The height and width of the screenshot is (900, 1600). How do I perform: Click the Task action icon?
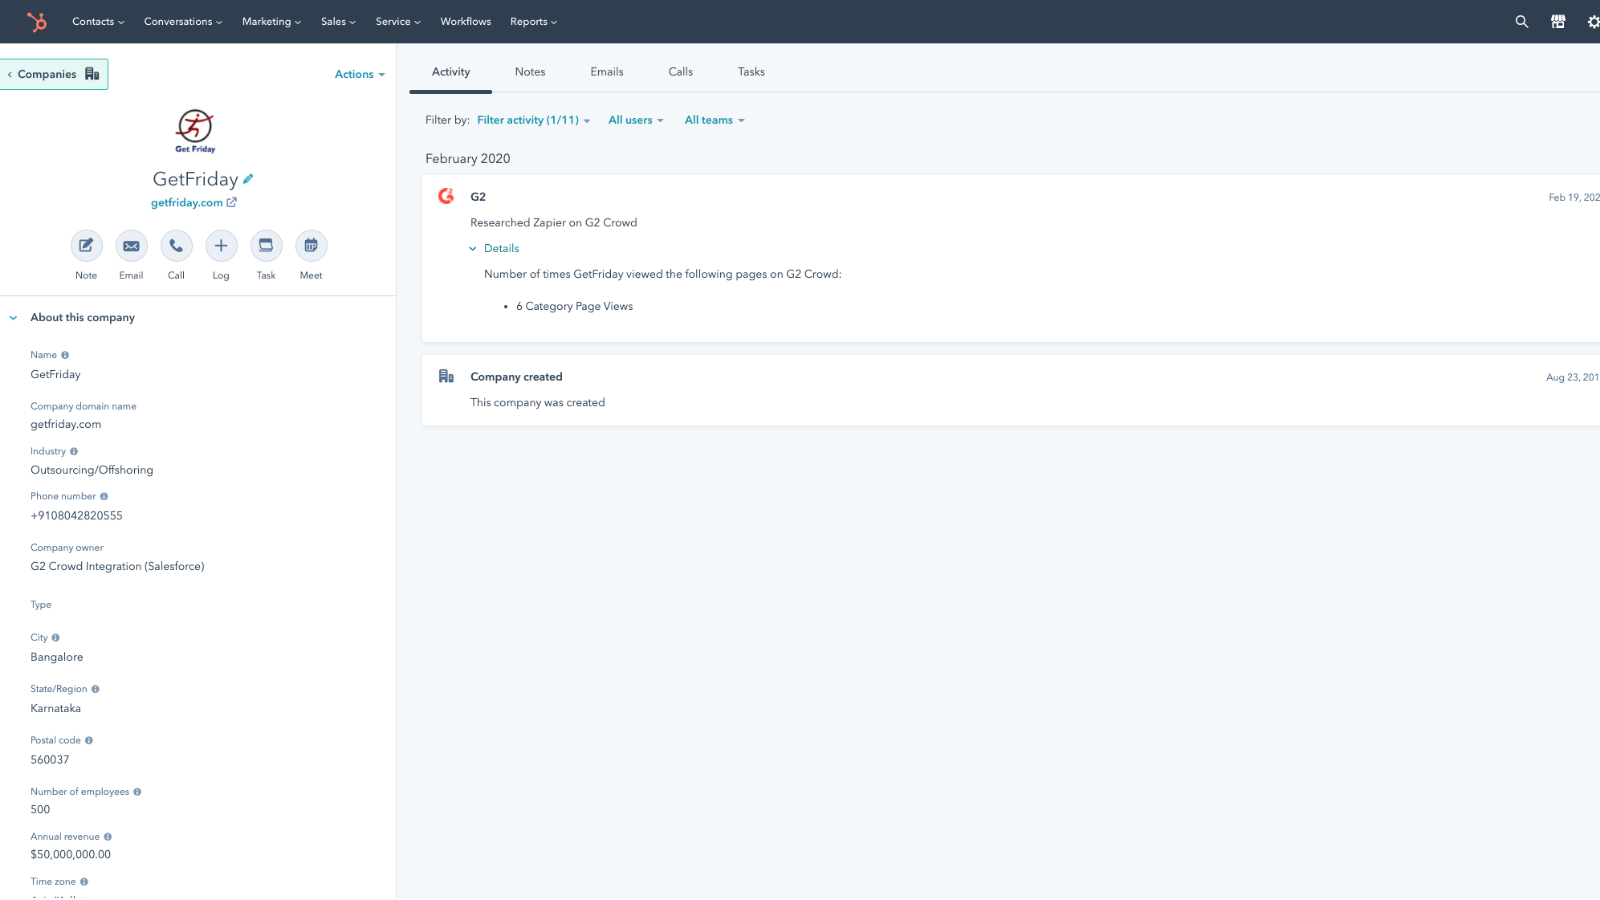click(x=266, y=246)
